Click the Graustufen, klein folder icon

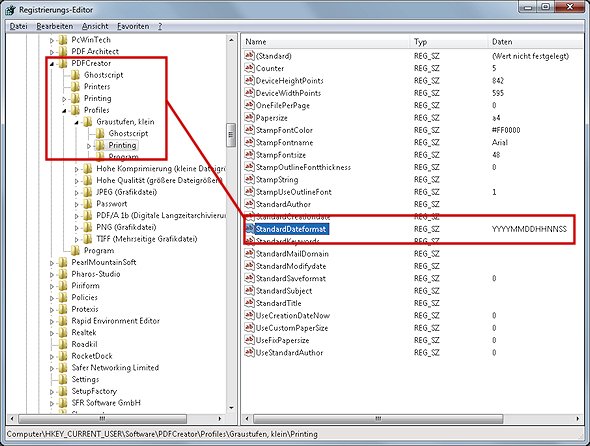pos(88,122)
